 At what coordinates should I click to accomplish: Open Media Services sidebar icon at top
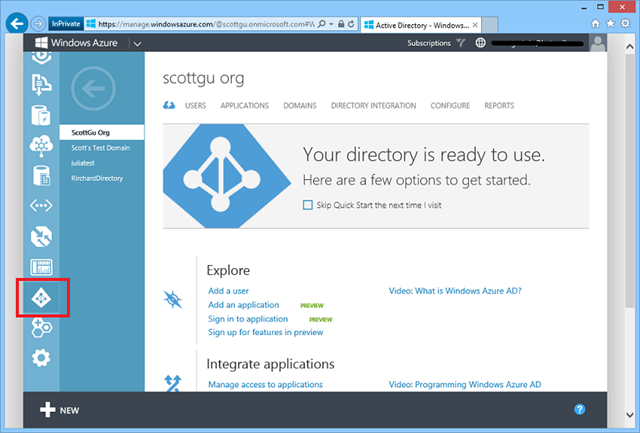41,58
